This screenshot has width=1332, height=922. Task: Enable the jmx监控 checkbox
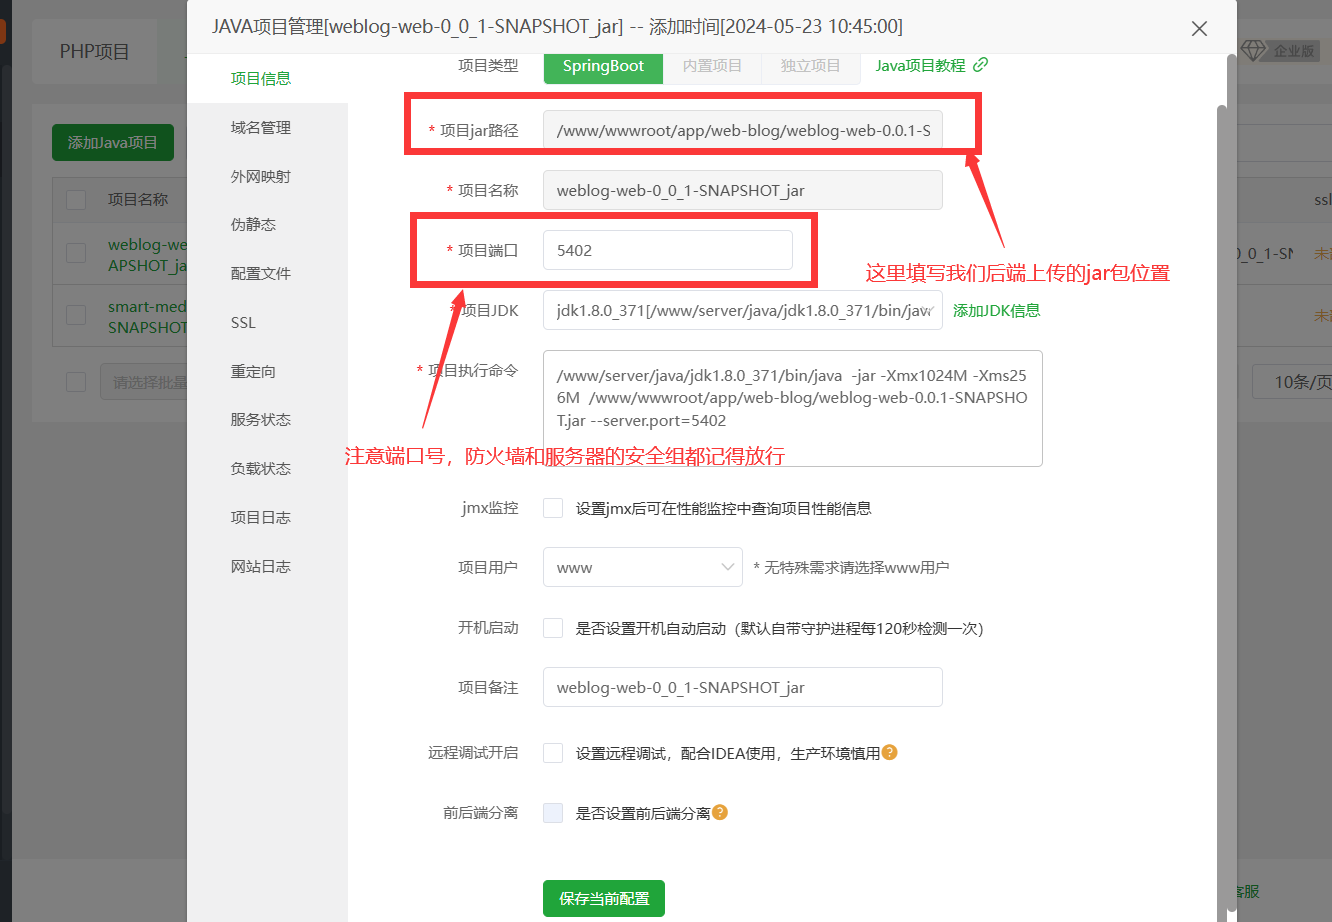(553, 508)
